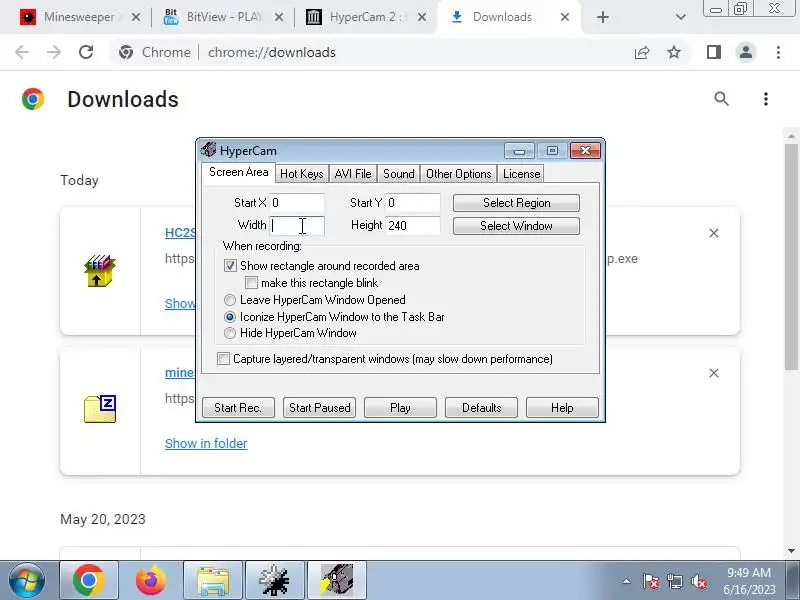The image size is (800, 600).
Task: Click the network tray icon
Action: point(674,581)
